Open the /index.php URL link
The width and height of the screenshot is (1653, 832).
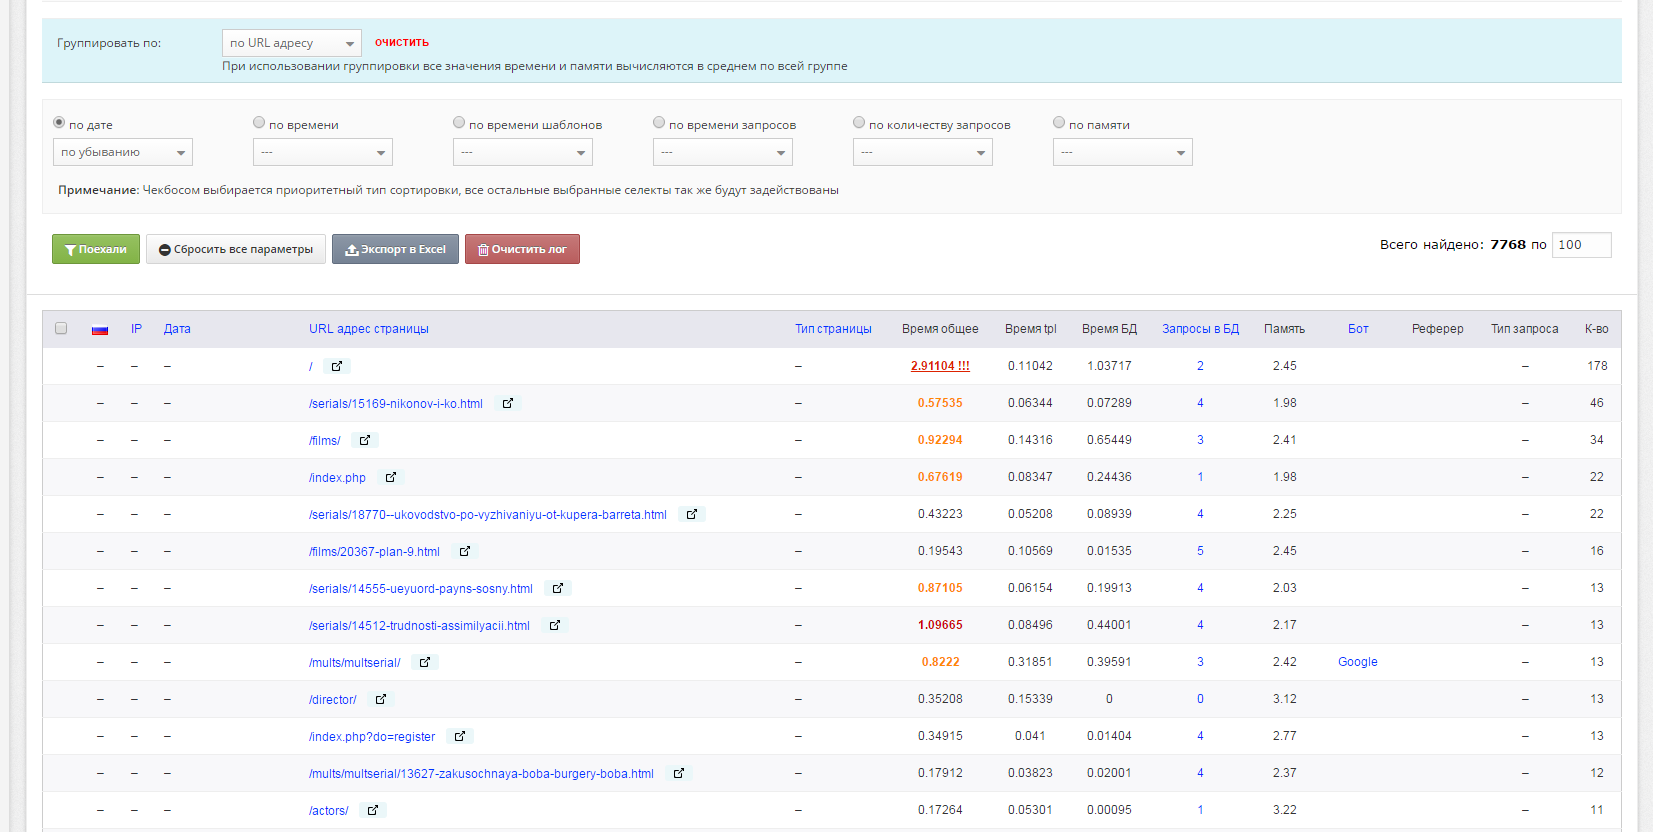pyautogui.click(x=338, y=478)
